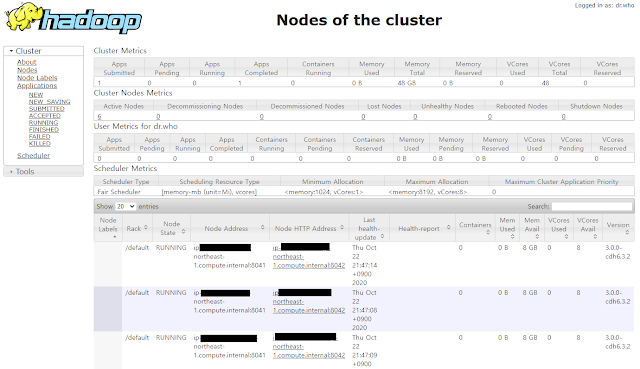Click the <memory:8192, vCores:8> maximum allocation
The height and width of the screenshot is (369, 640).
428,191
